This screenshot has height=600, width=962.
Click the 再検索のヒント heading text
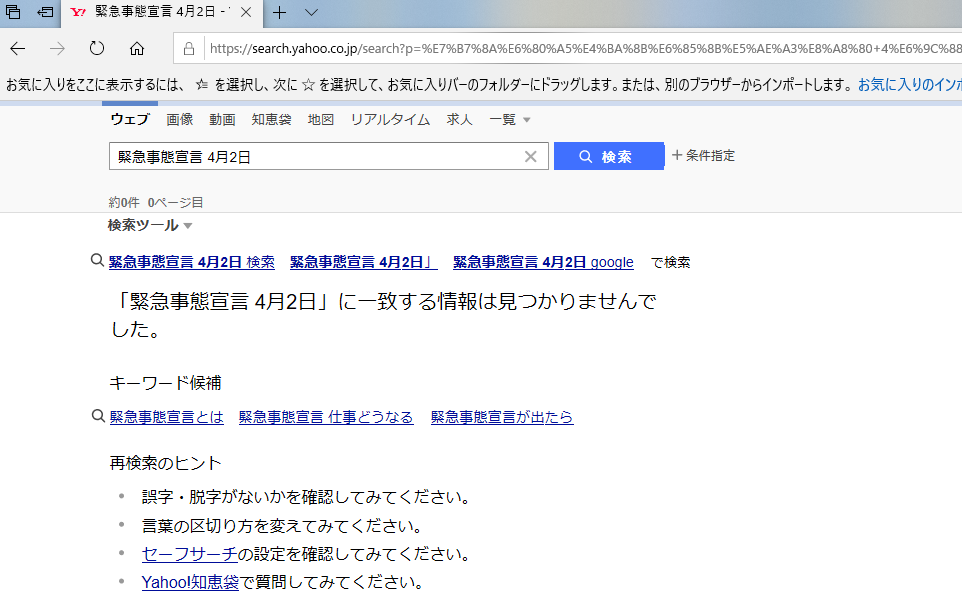[165, 463]
